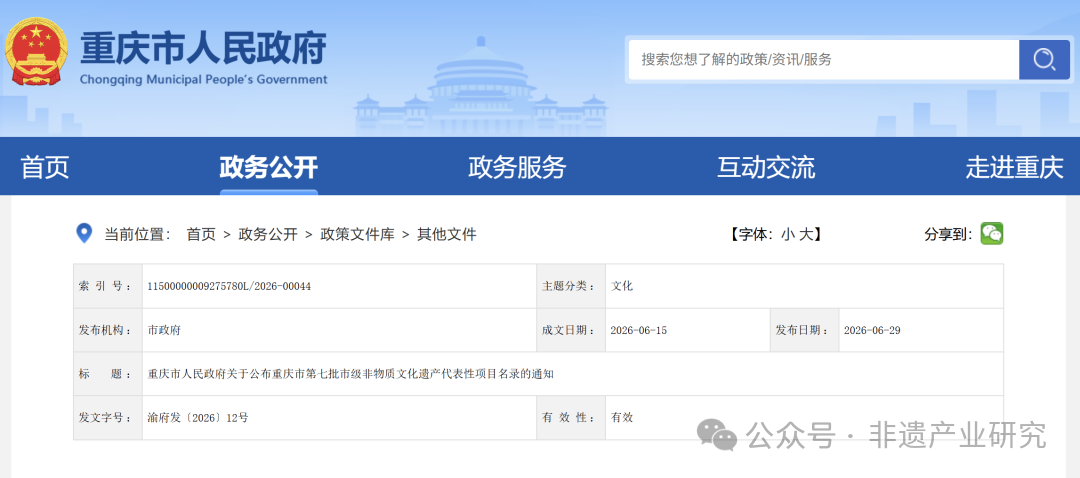Click the 索引号 label cell
This screenshot has width=1080, height=478.
point(108,286)
